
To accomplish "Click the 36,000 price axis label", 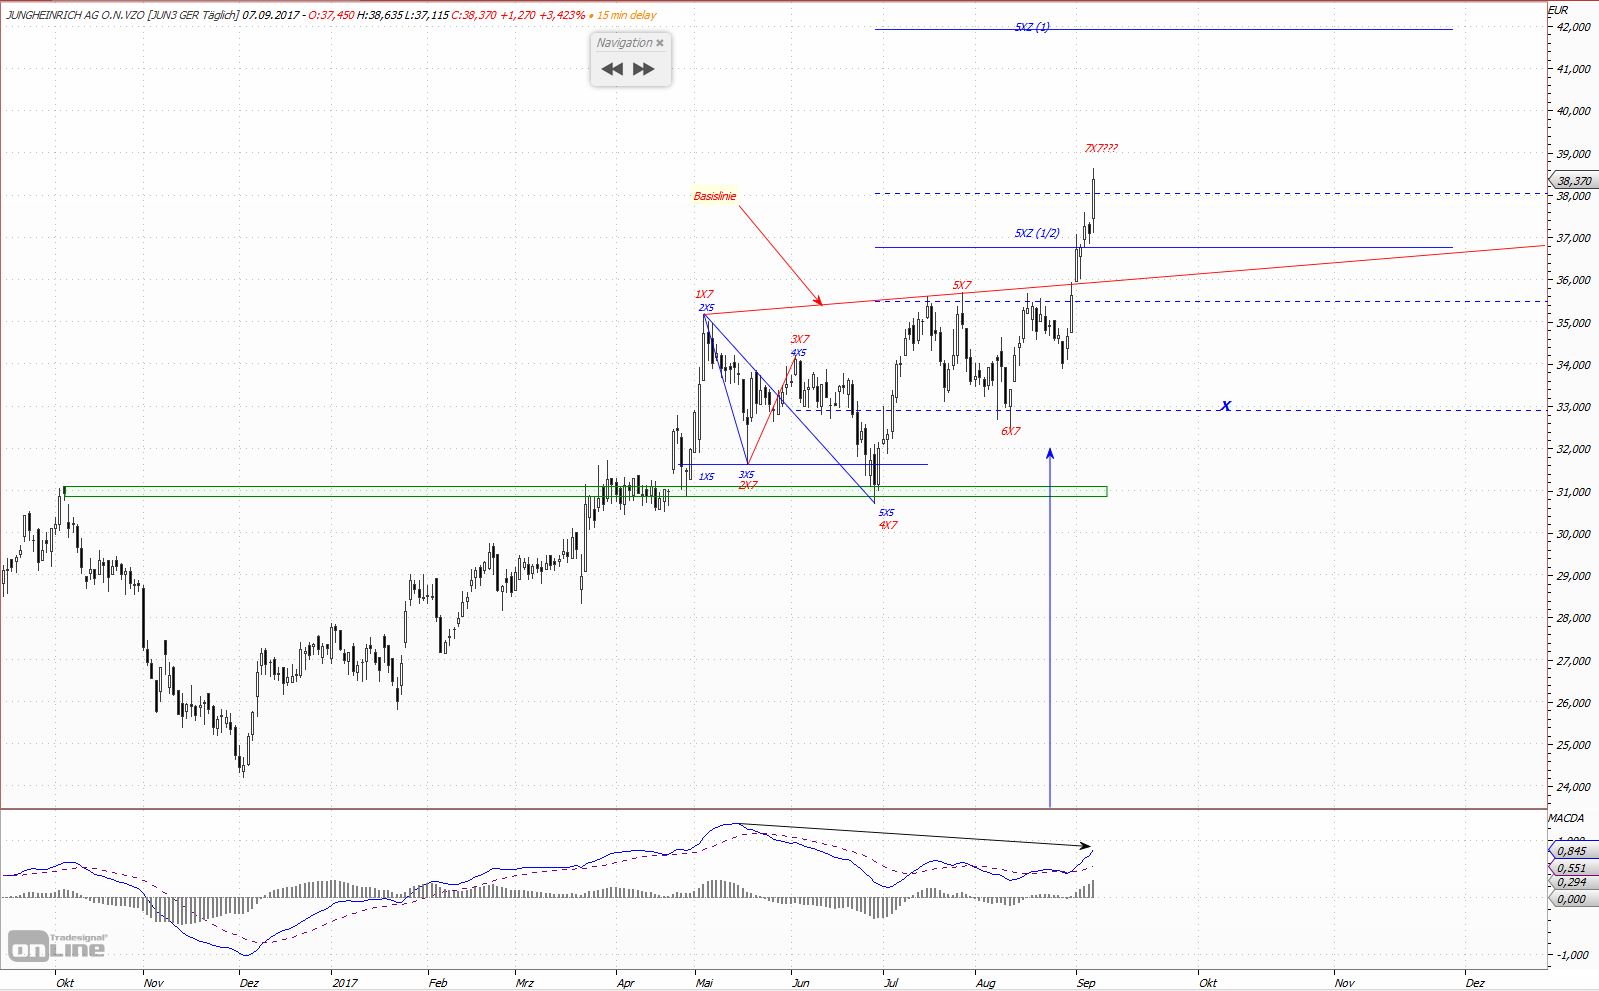I will click(1573, 280).
